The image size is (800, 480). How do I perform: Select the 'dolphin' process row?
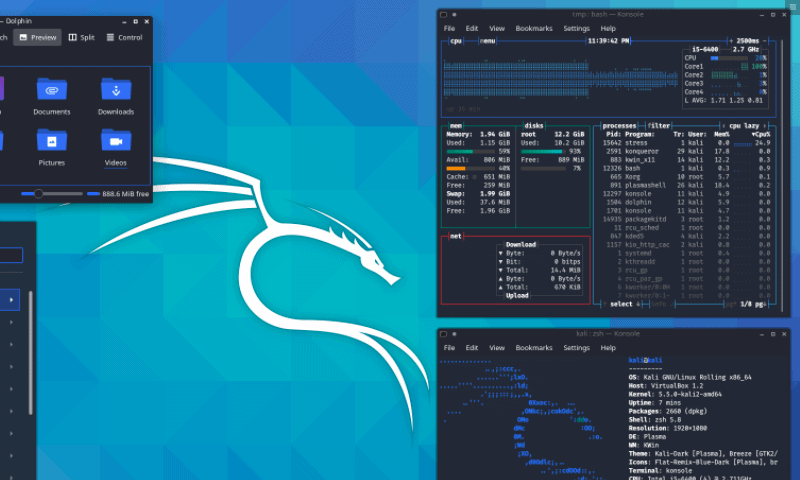[x=686, y=203]
